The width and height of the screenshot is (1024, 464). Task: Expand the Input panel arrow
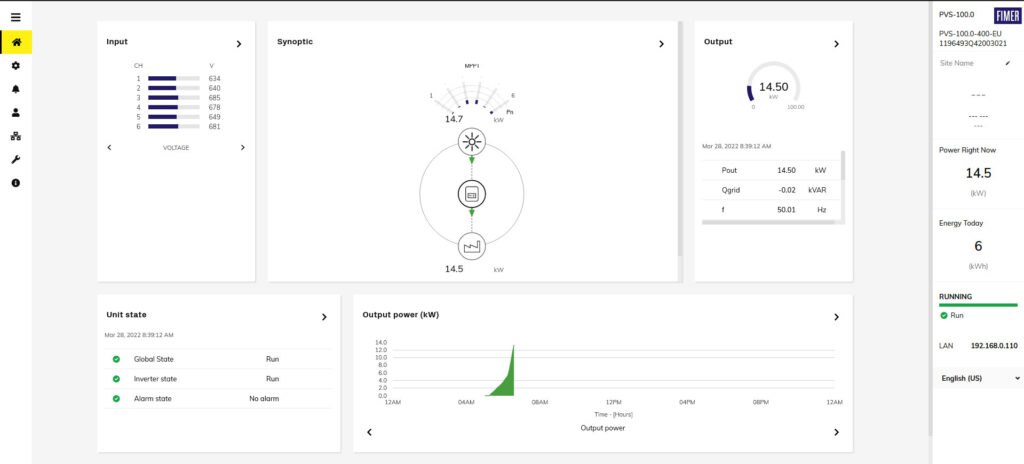[x=238, y=44]
